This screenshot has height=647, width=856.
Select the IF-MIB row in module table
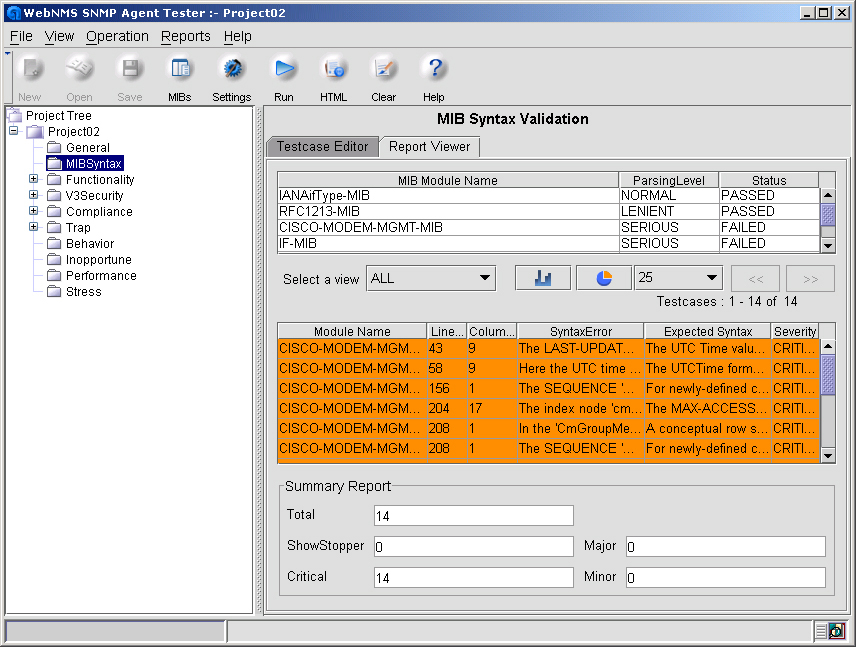coord(447,243)
